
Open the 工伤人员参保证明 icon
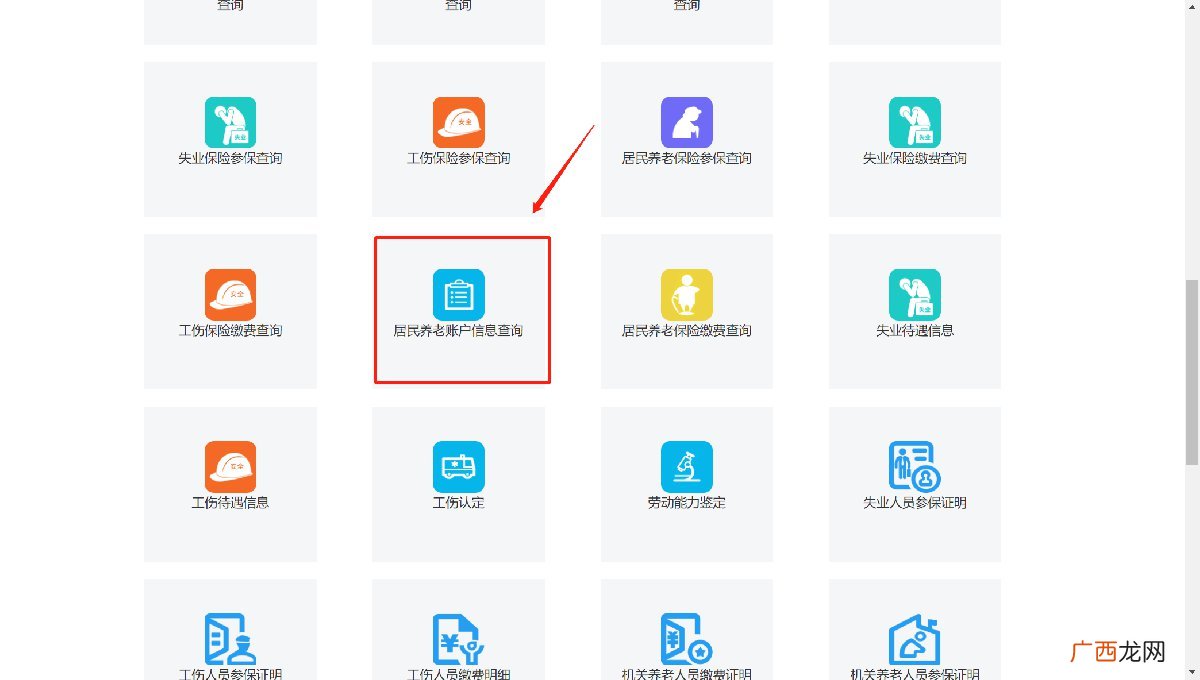pos(230,639)
